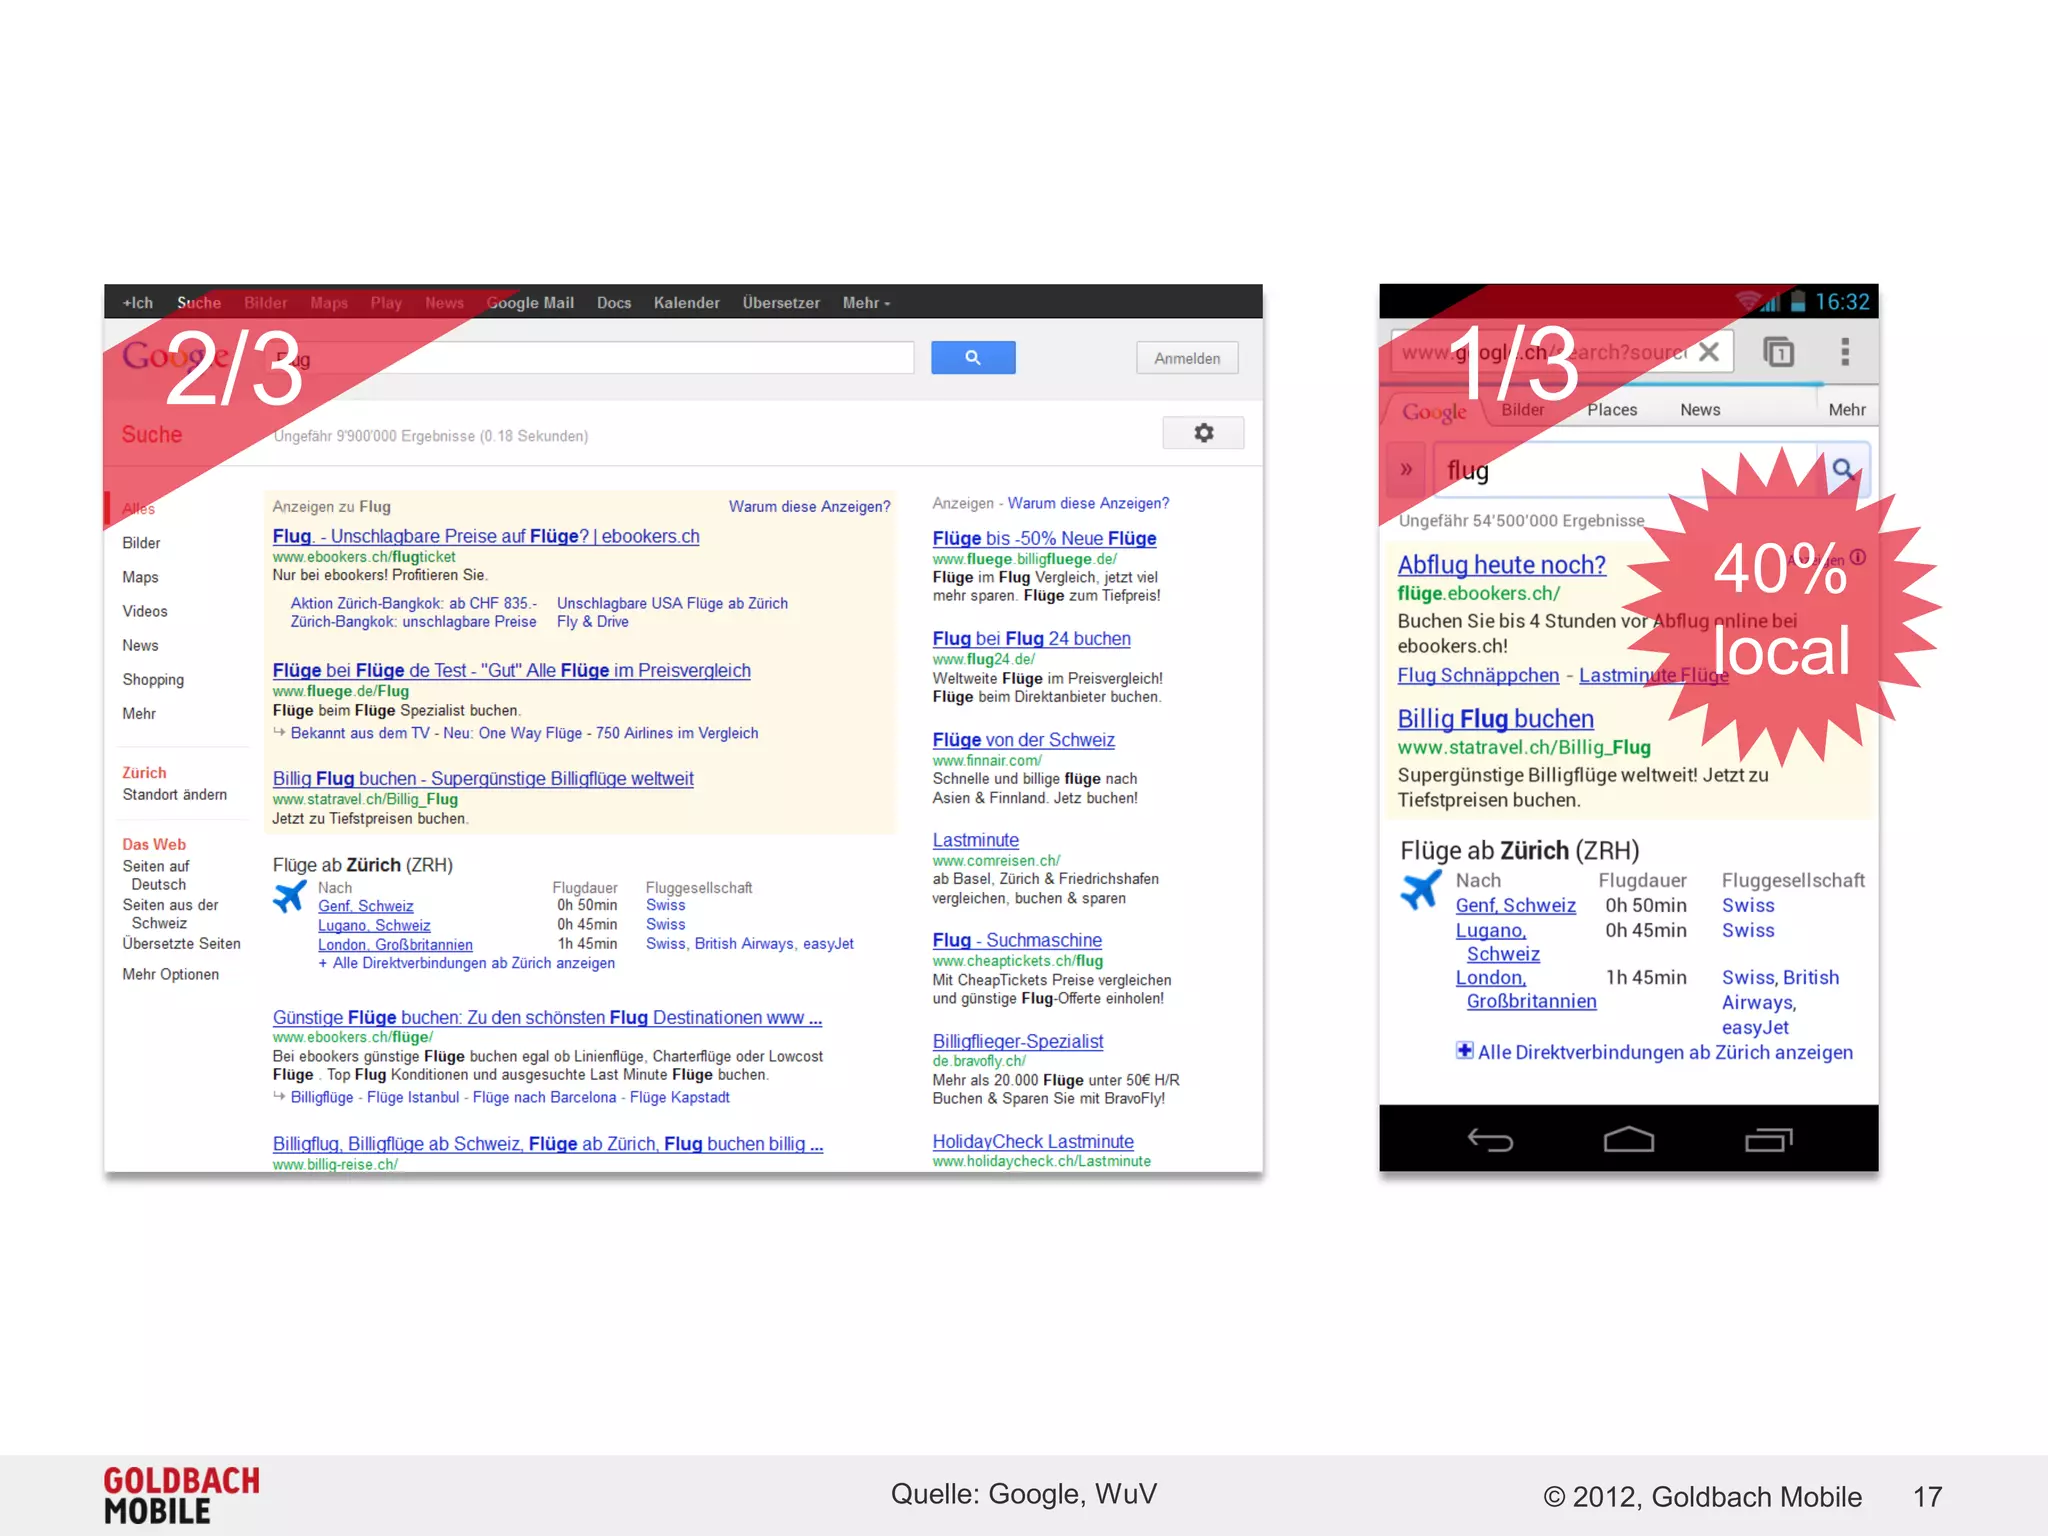Open the settings gear on desktop results
The height and width of the screenshot is (1536, 2048).
pos(1203,433)
